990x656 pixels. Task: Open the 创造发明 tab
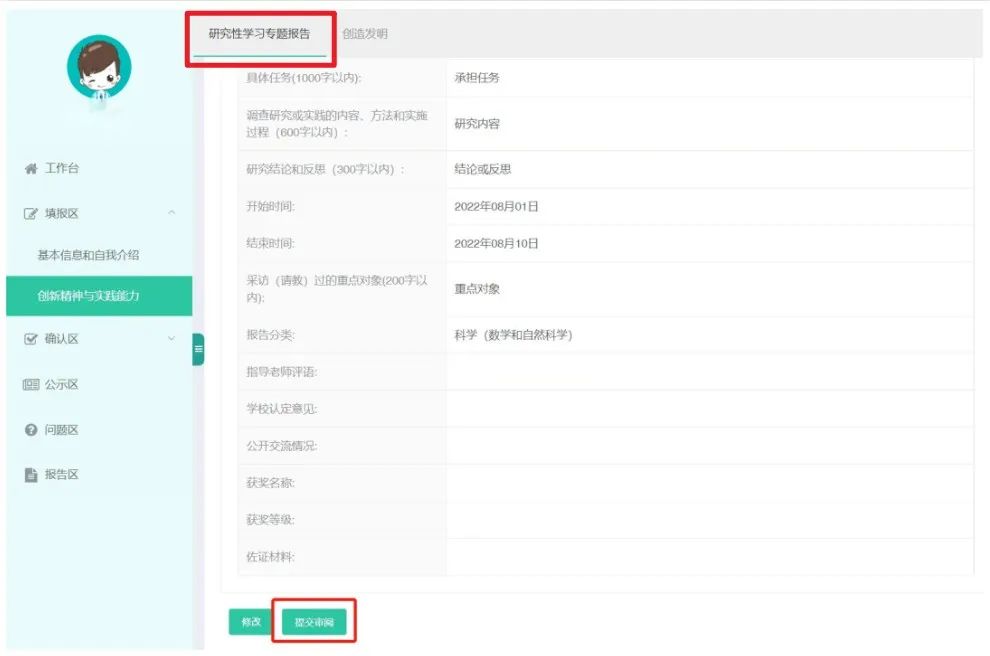click(365, 34)
